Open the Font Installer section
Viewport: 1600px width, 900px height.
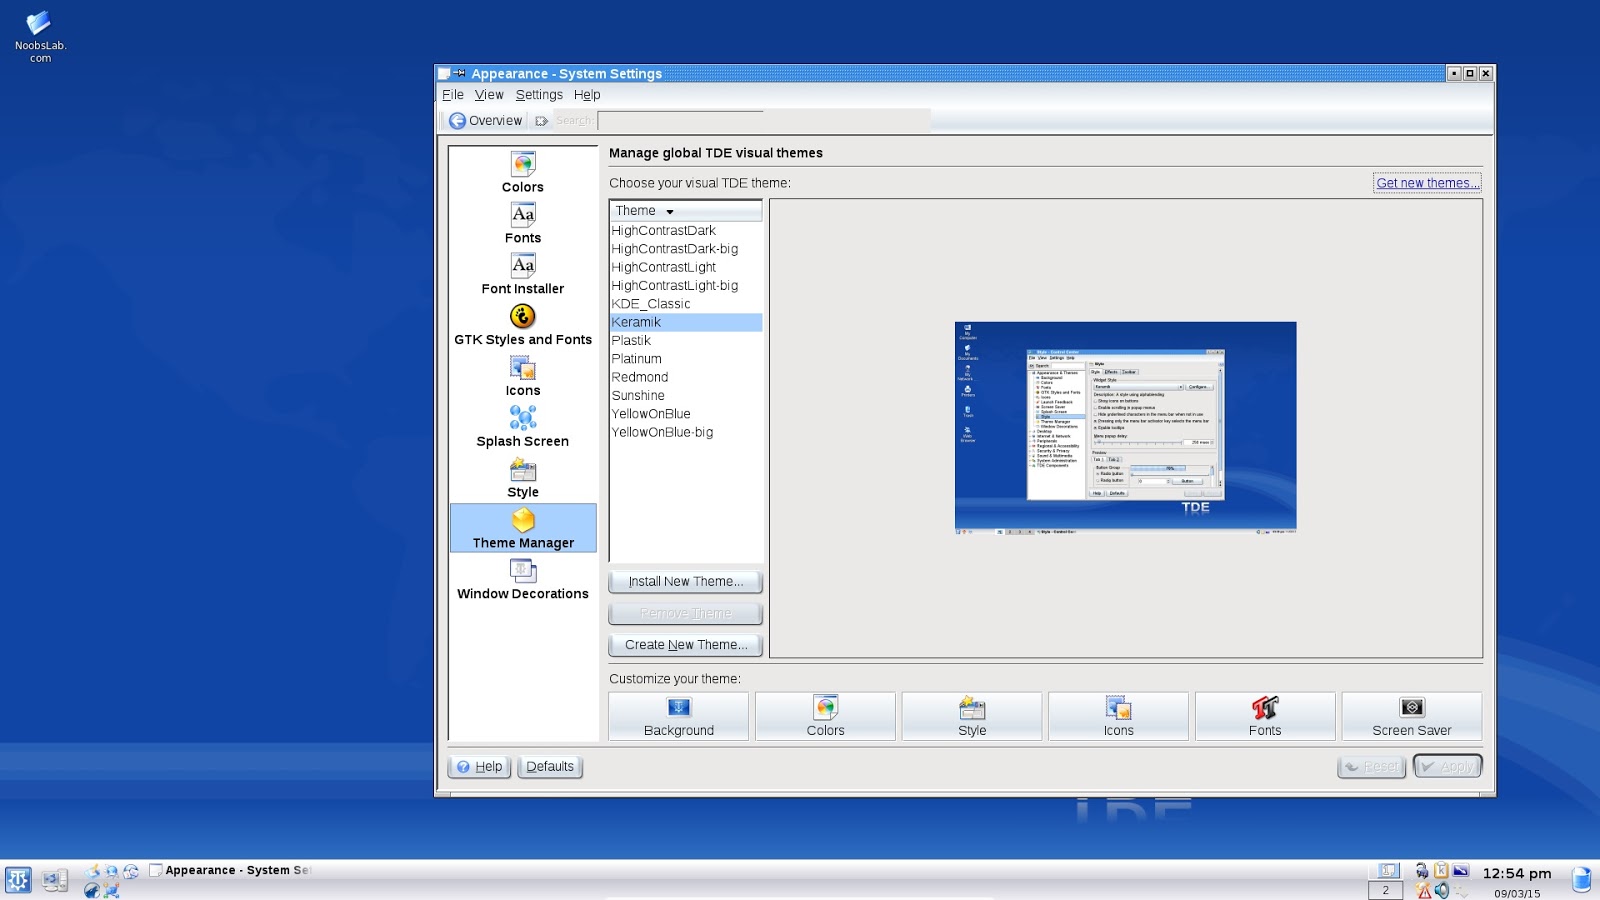click(x=522, y=272)
